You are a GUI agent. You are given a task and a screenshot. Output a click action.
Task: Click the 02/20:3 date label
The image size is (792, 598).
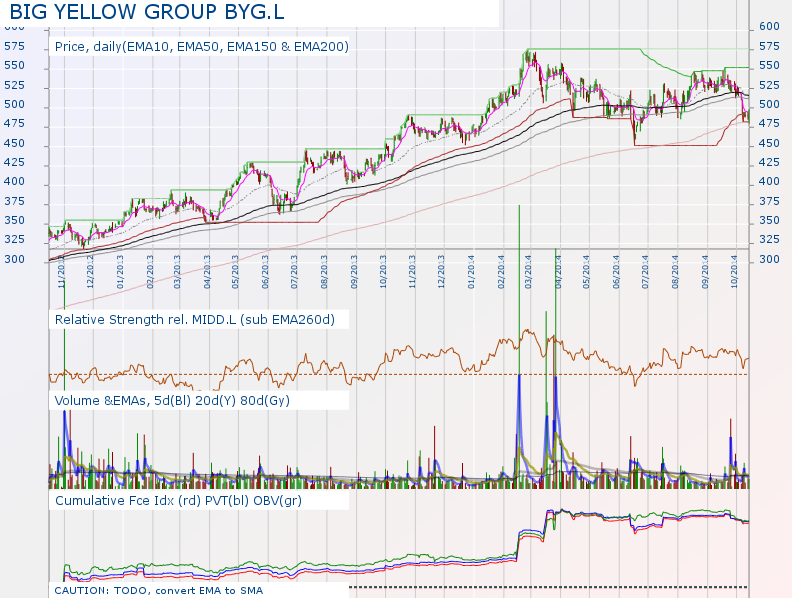pyautogui.click(x=150, y=272)
